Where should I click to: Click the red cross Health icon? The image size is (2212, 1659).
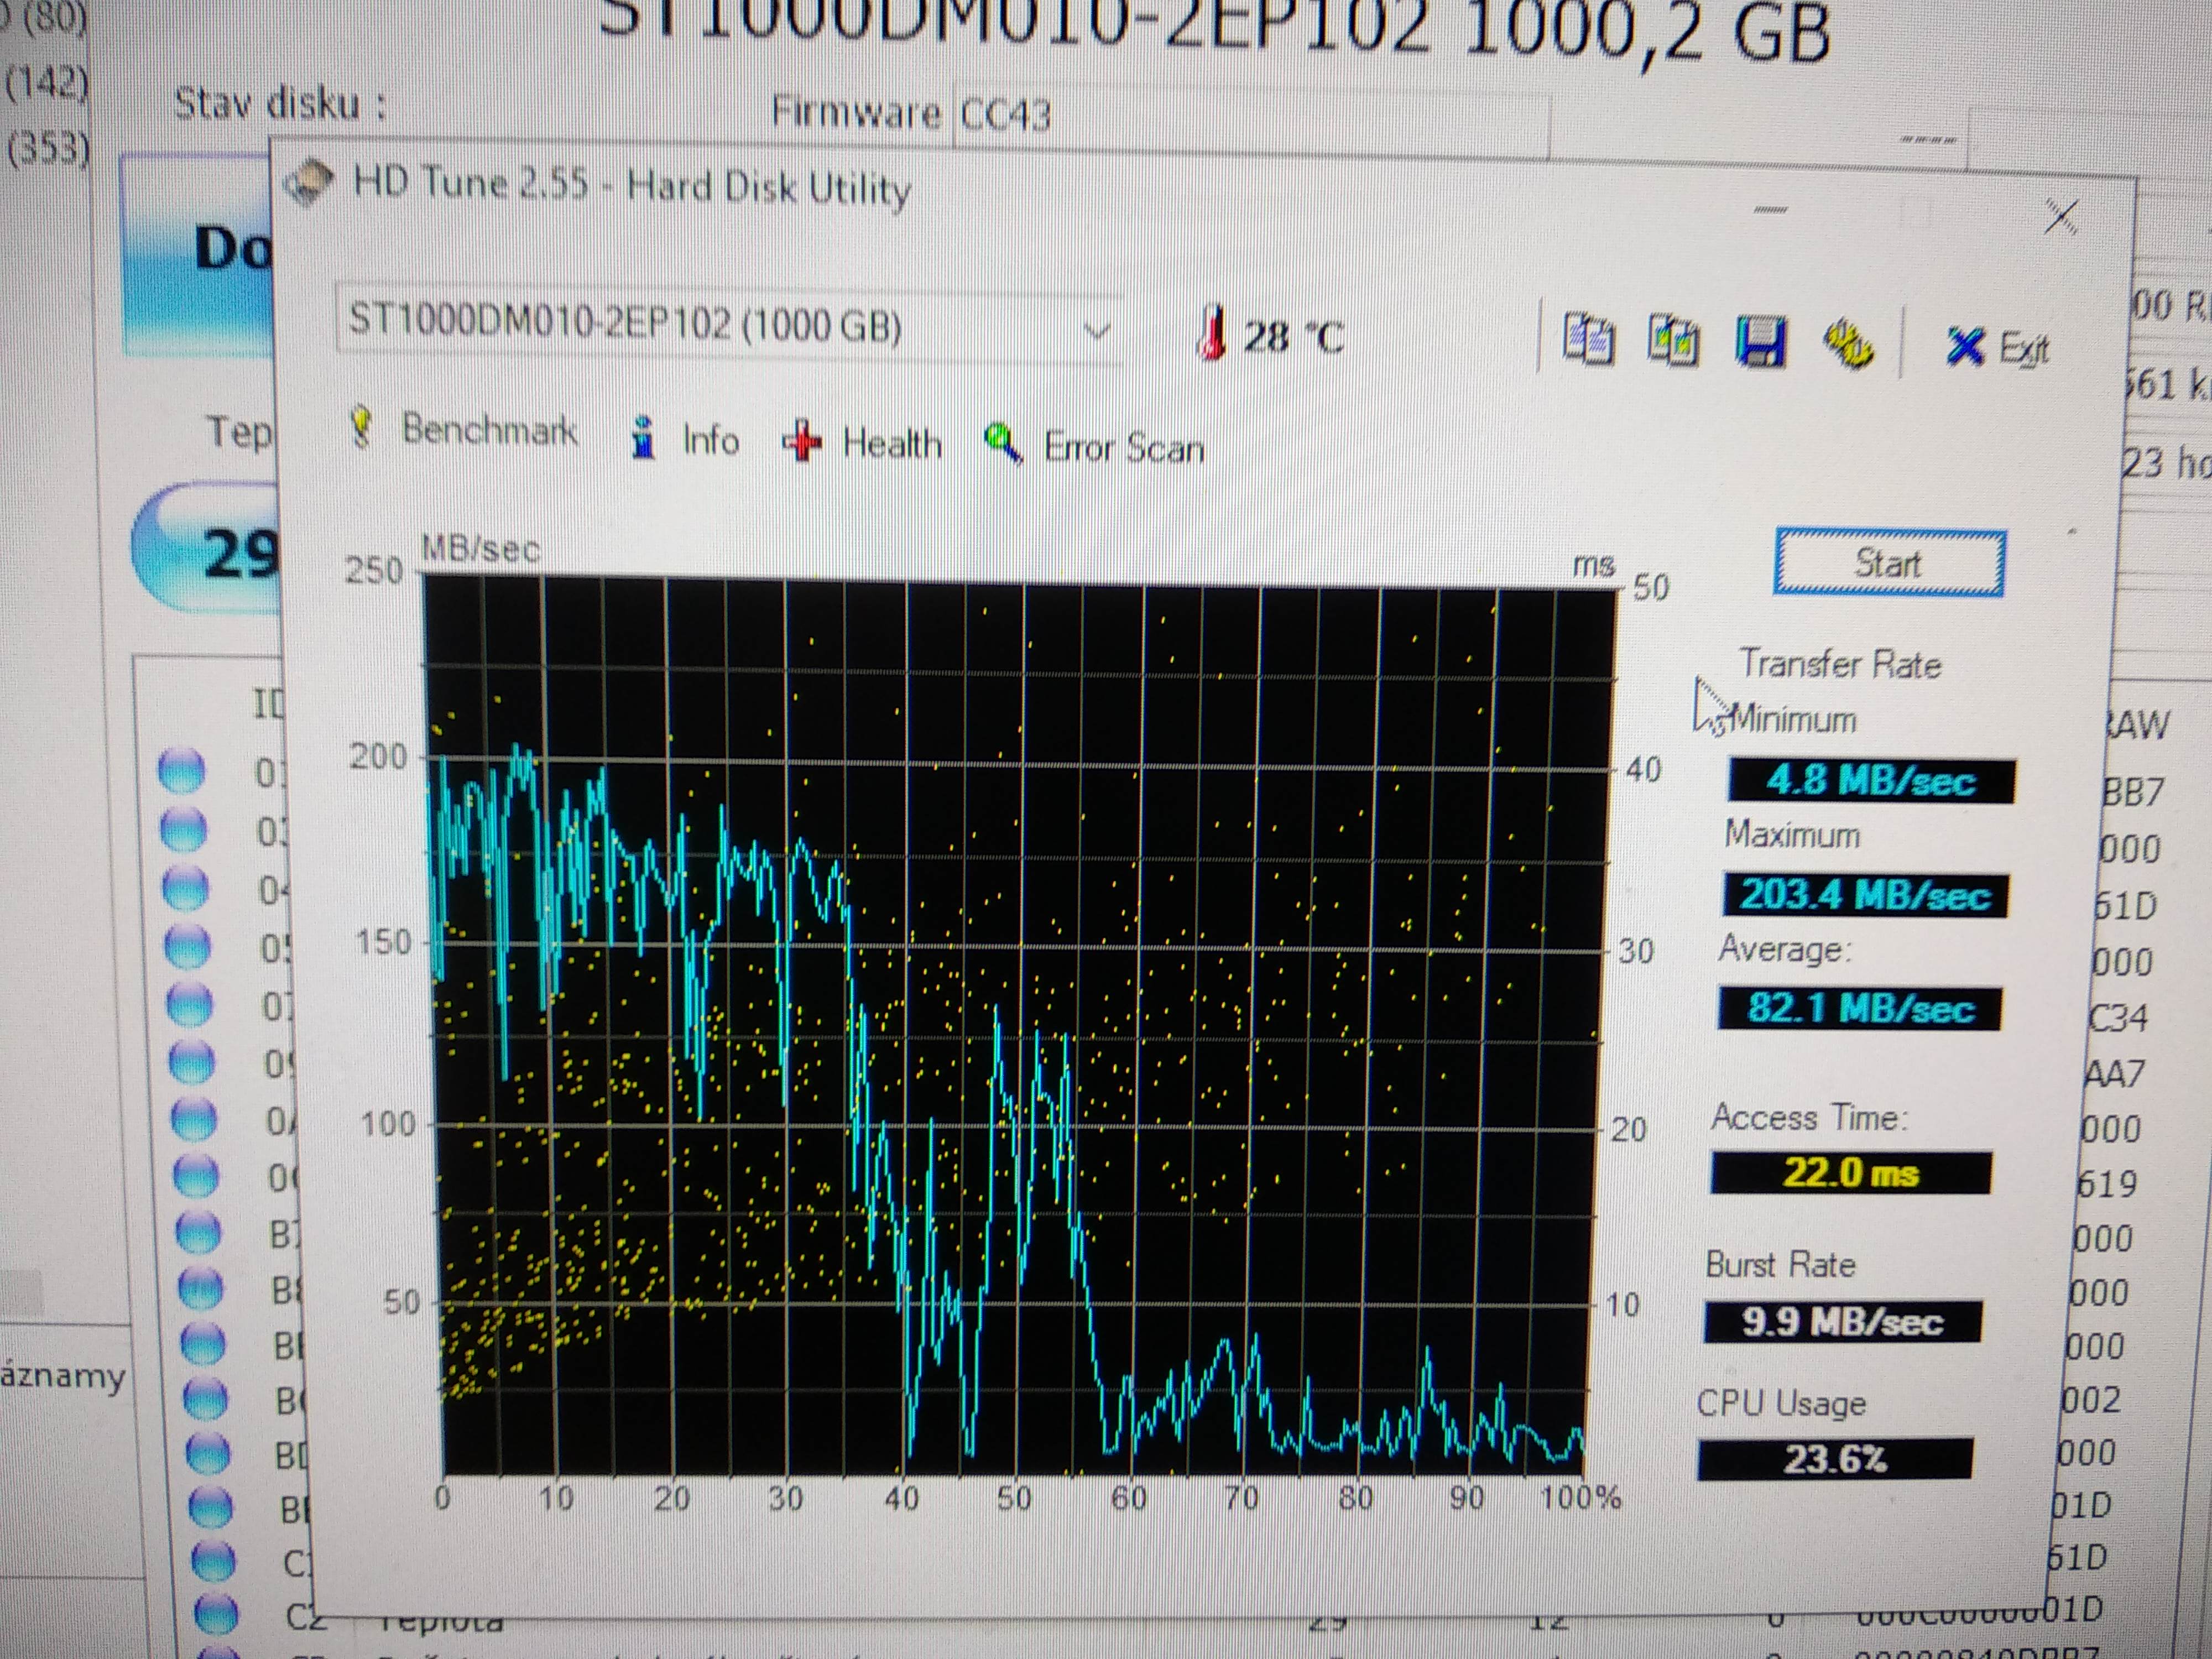click(802, 441)
